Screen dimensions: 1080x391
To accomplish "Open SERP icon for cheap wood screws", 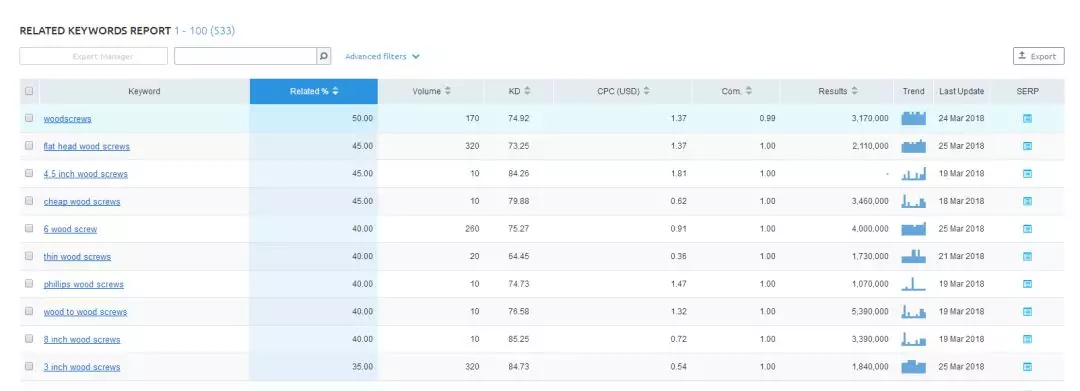I will point(1027,201).
